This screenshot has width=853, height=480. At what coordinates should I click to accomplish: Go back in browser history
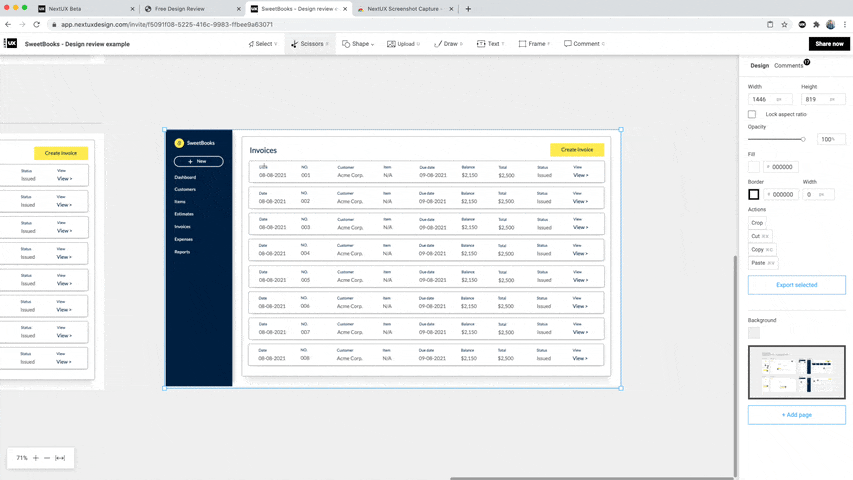click(x=8, y=24)
